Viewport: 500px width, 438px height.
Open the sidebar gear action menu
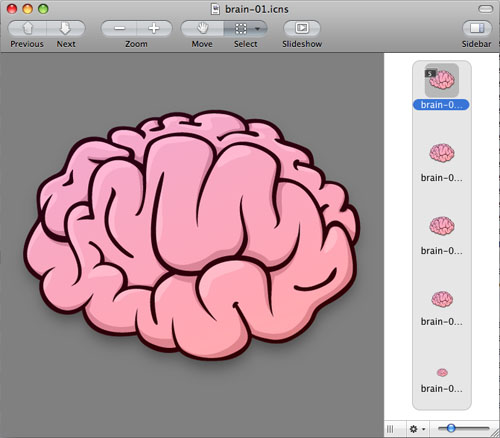tap(417, 429)
